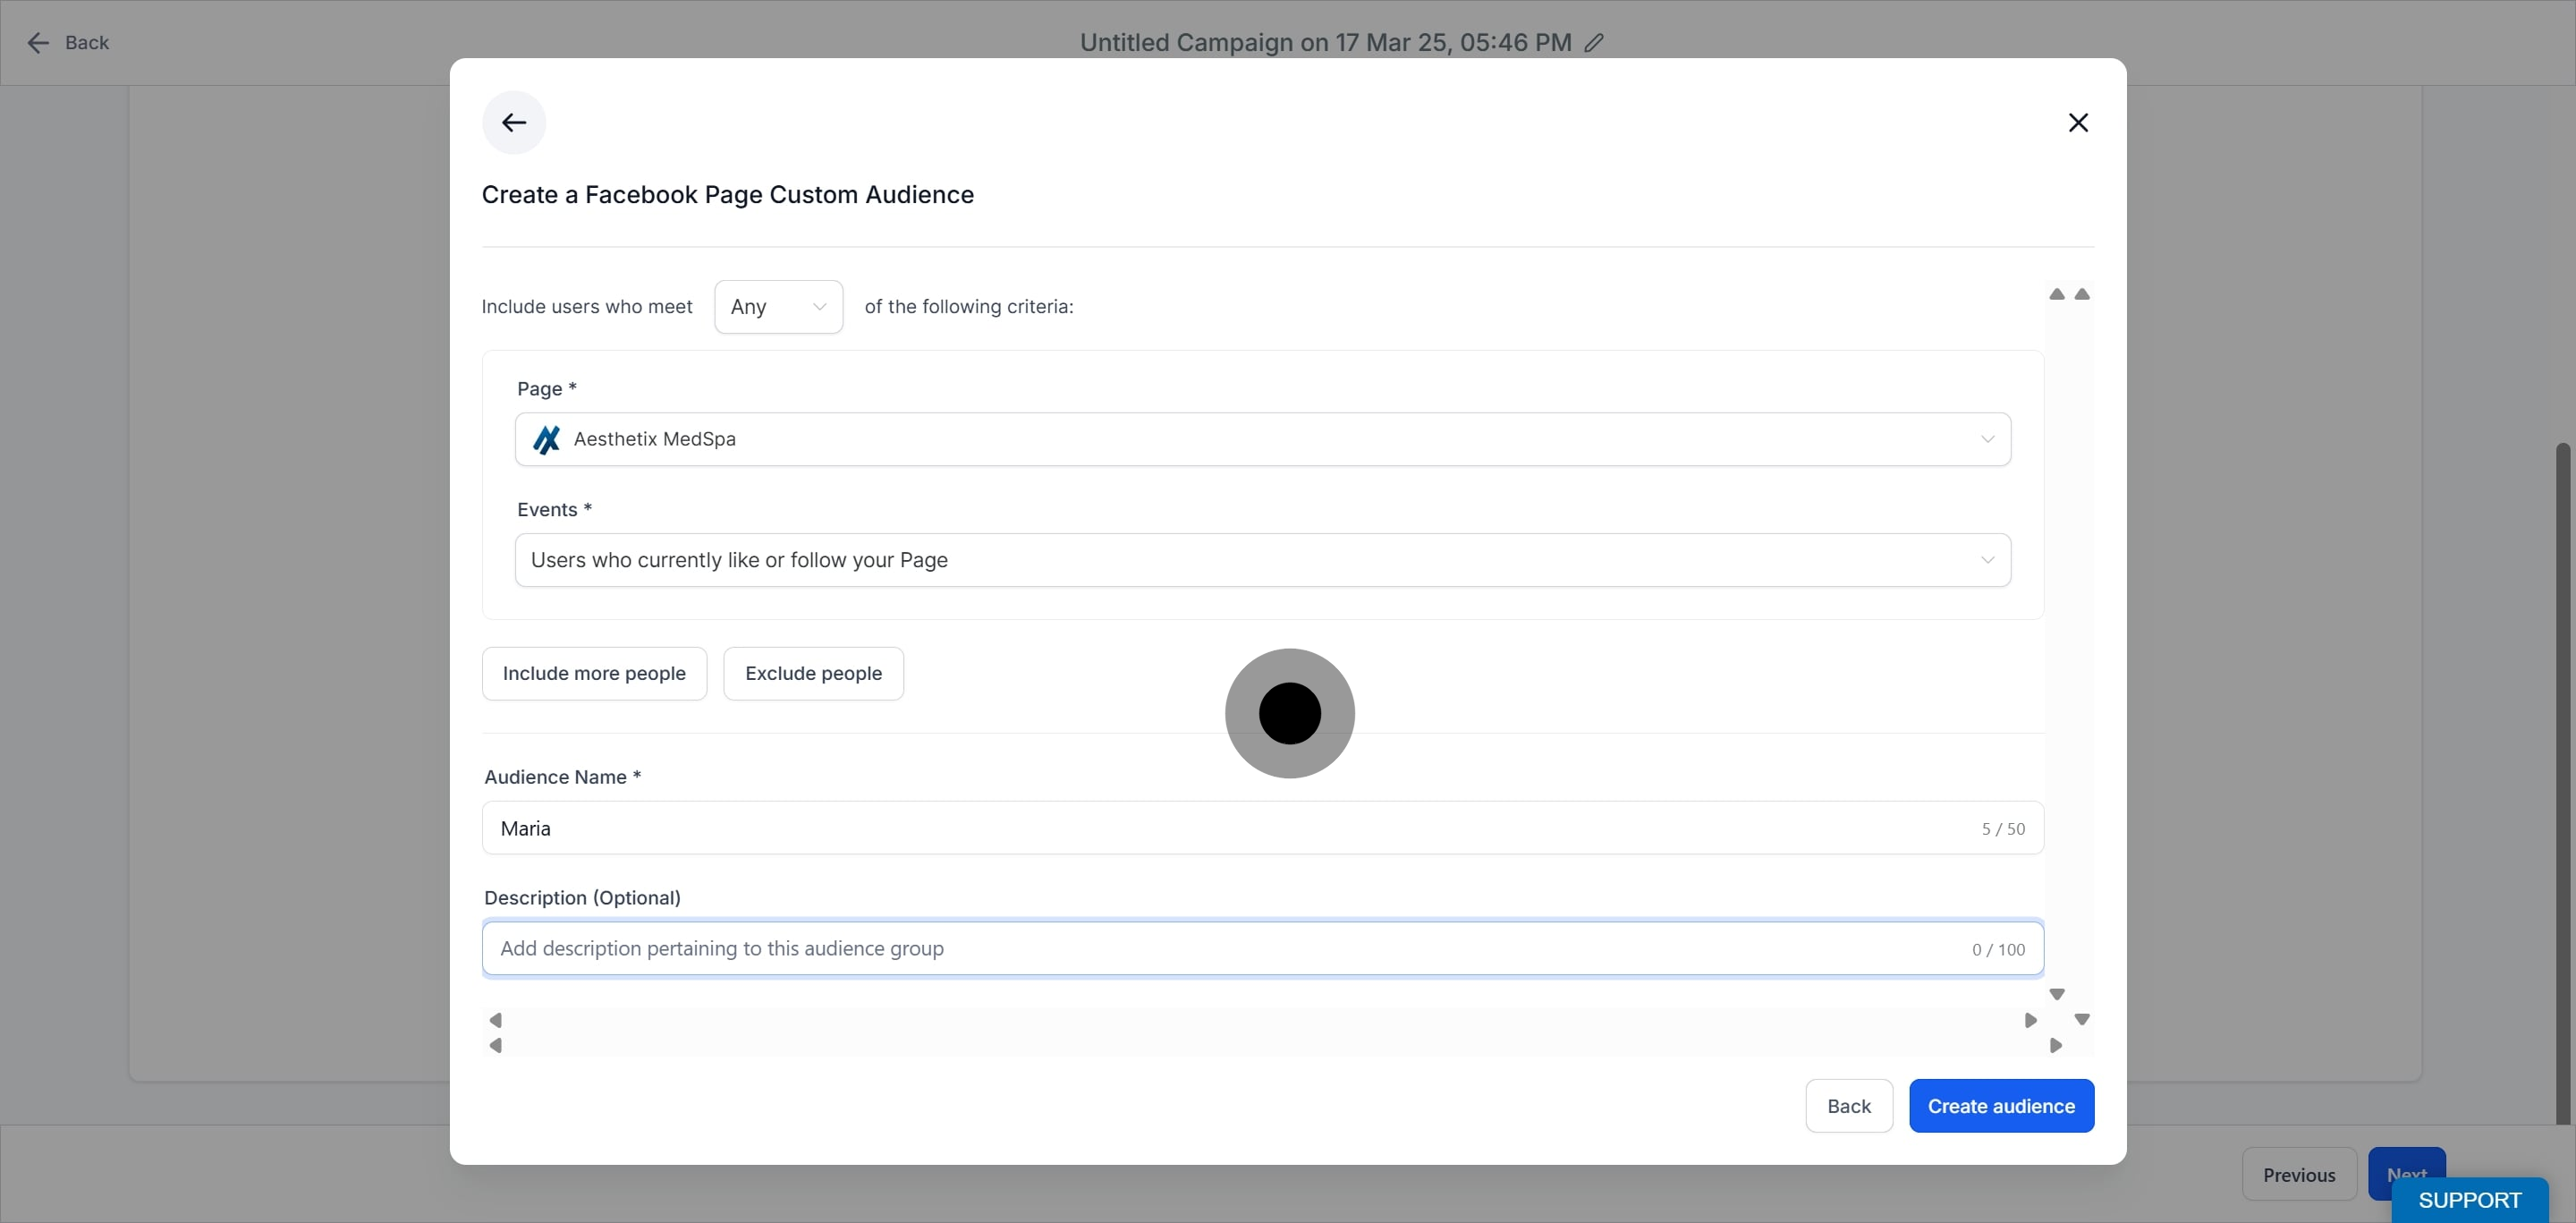The width and height of the screenshot is (2576, 1223).
Task: Click the Audience Name input field
Action: 1230,828
